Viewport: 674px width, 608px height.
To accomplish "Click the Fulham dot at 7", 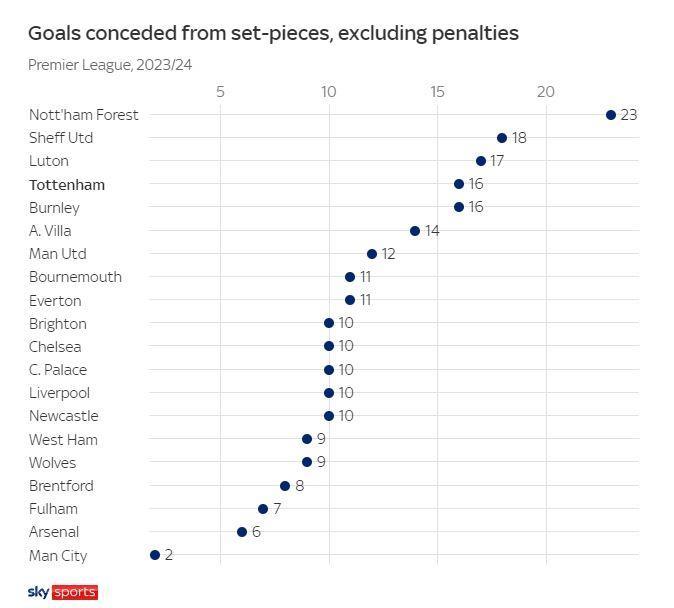I will (263, 509).
